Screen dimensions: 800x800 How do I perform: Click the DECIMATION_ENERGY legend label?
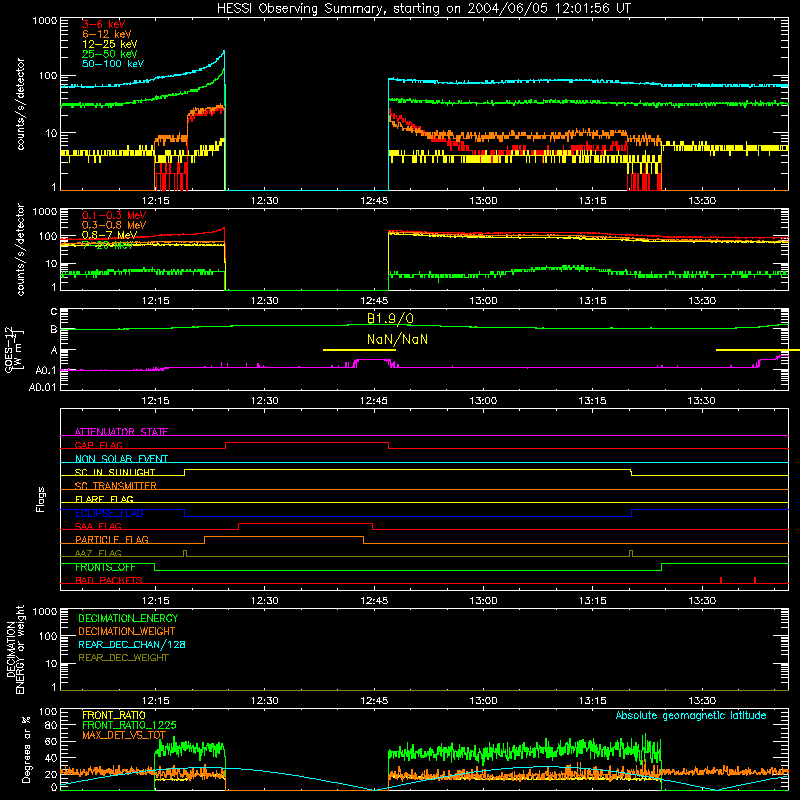pyautogui.click(x=128, y=618)
